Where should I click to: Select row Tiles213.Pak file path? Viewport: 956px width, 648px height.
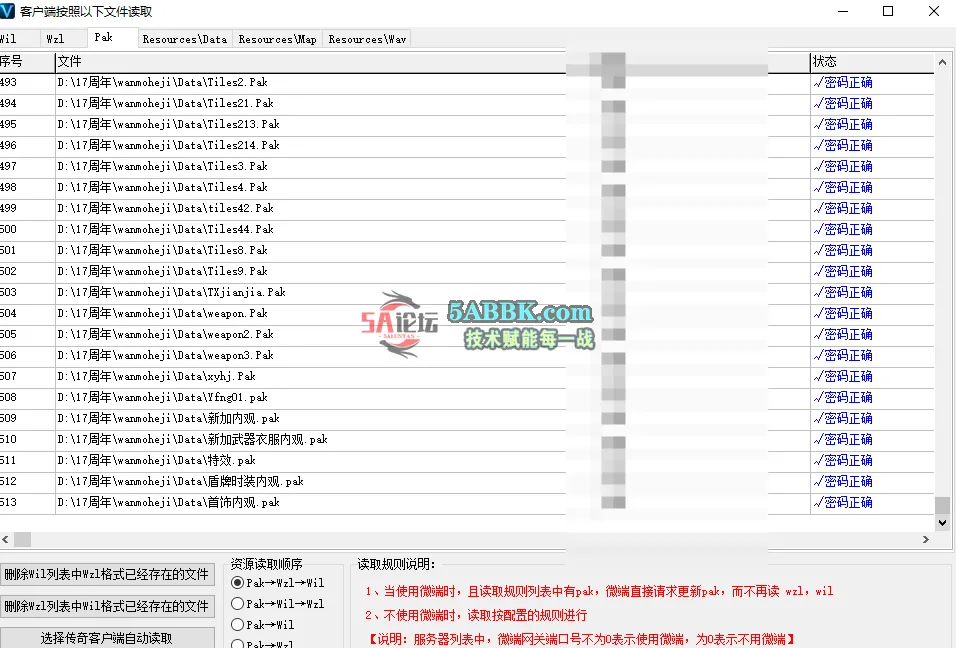(168, 124)
